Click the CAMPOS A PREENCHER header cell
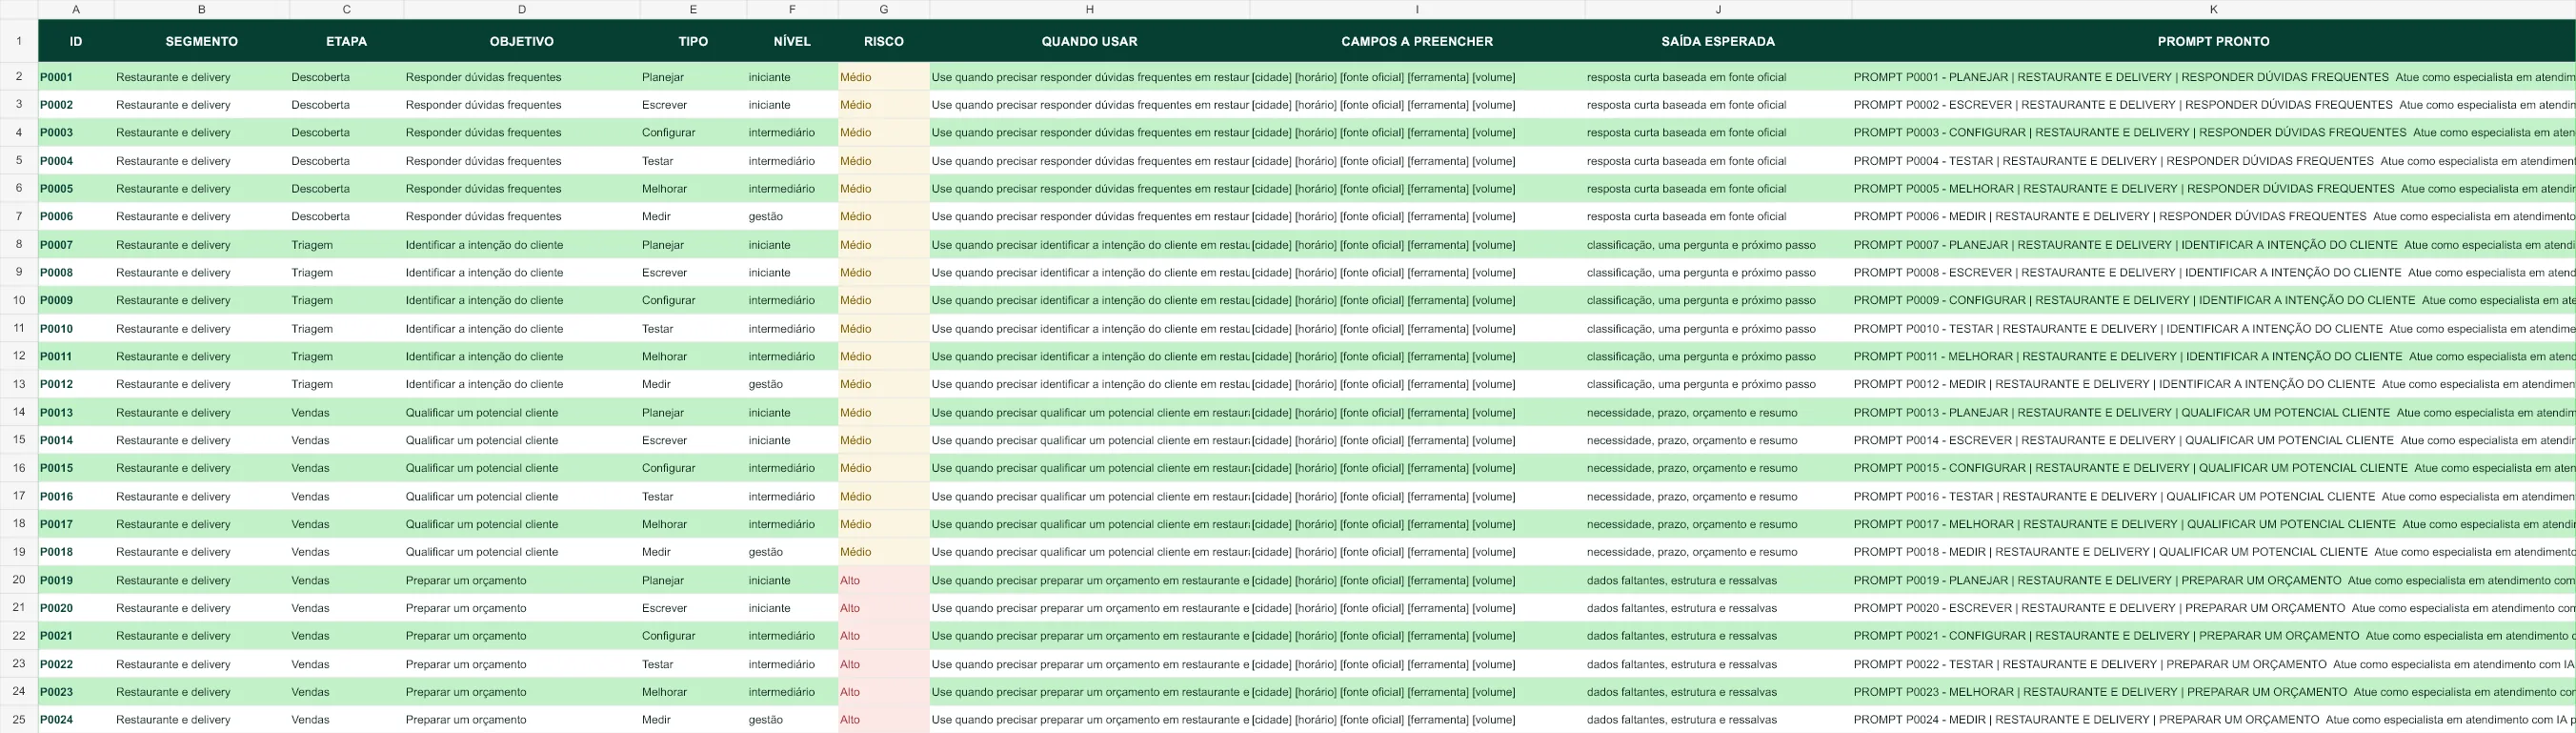The width and height of the screenshot is (2576, 733). tap(1417, 41)
